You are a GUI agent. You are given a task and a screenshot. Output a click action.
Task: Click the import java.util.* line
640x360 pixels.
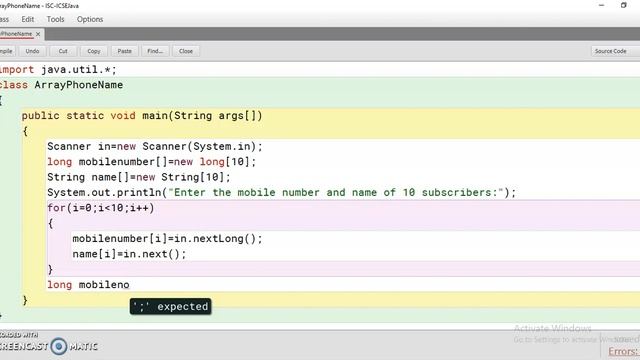58,69
